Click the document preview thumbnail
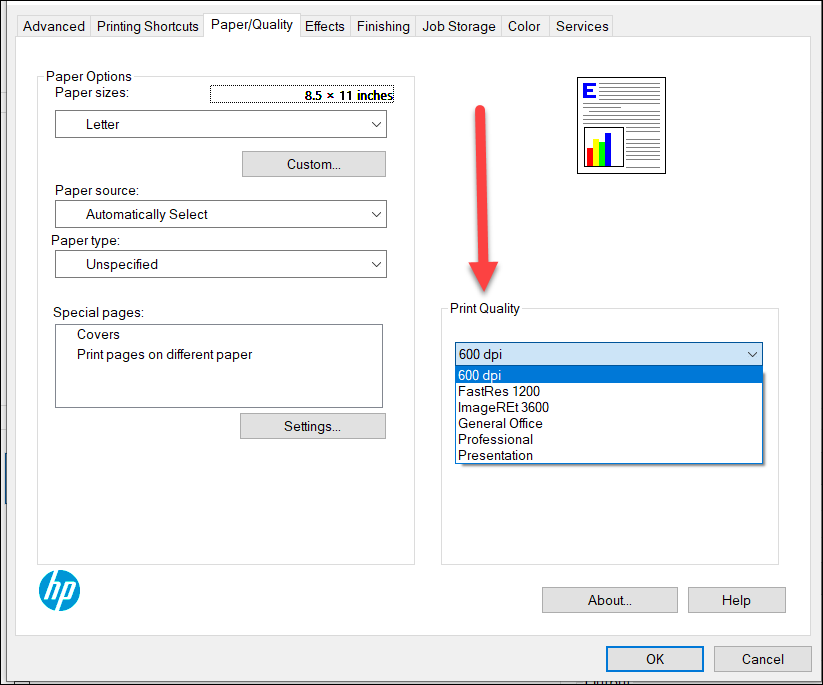This screenshot has width=823, height=685. pos(620,124)
